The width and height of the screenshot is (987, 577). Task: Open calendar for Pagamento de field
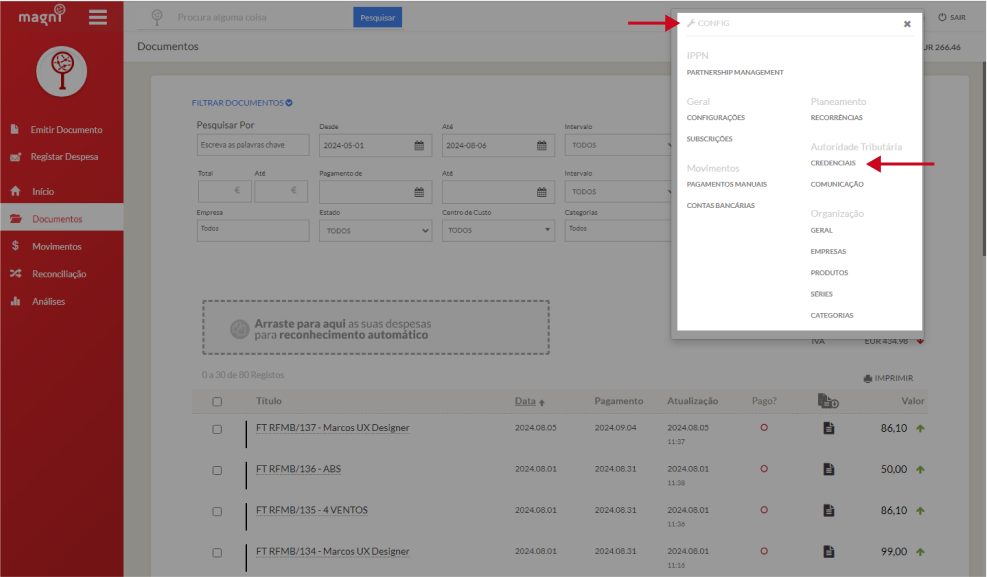[x=419, y=192]
